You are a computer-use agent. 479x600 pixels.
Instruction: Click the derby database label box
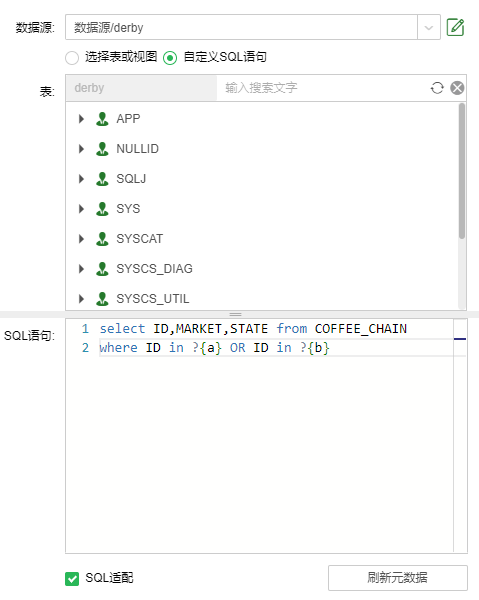coord(141,88)
